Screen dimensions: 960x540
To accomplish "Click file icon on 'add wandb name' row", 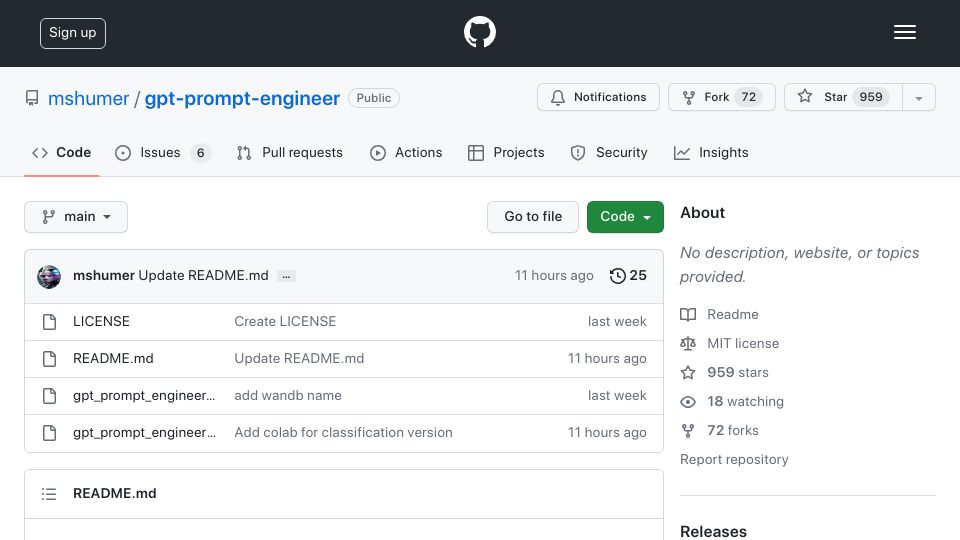I will tap(50, 396).
